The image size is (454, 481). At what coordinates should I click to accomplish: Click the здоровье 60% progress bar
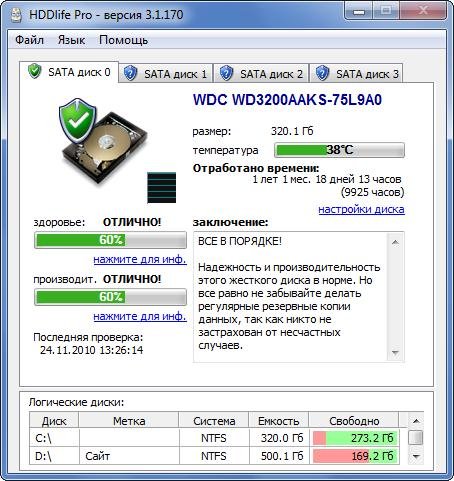click(110, 240)
